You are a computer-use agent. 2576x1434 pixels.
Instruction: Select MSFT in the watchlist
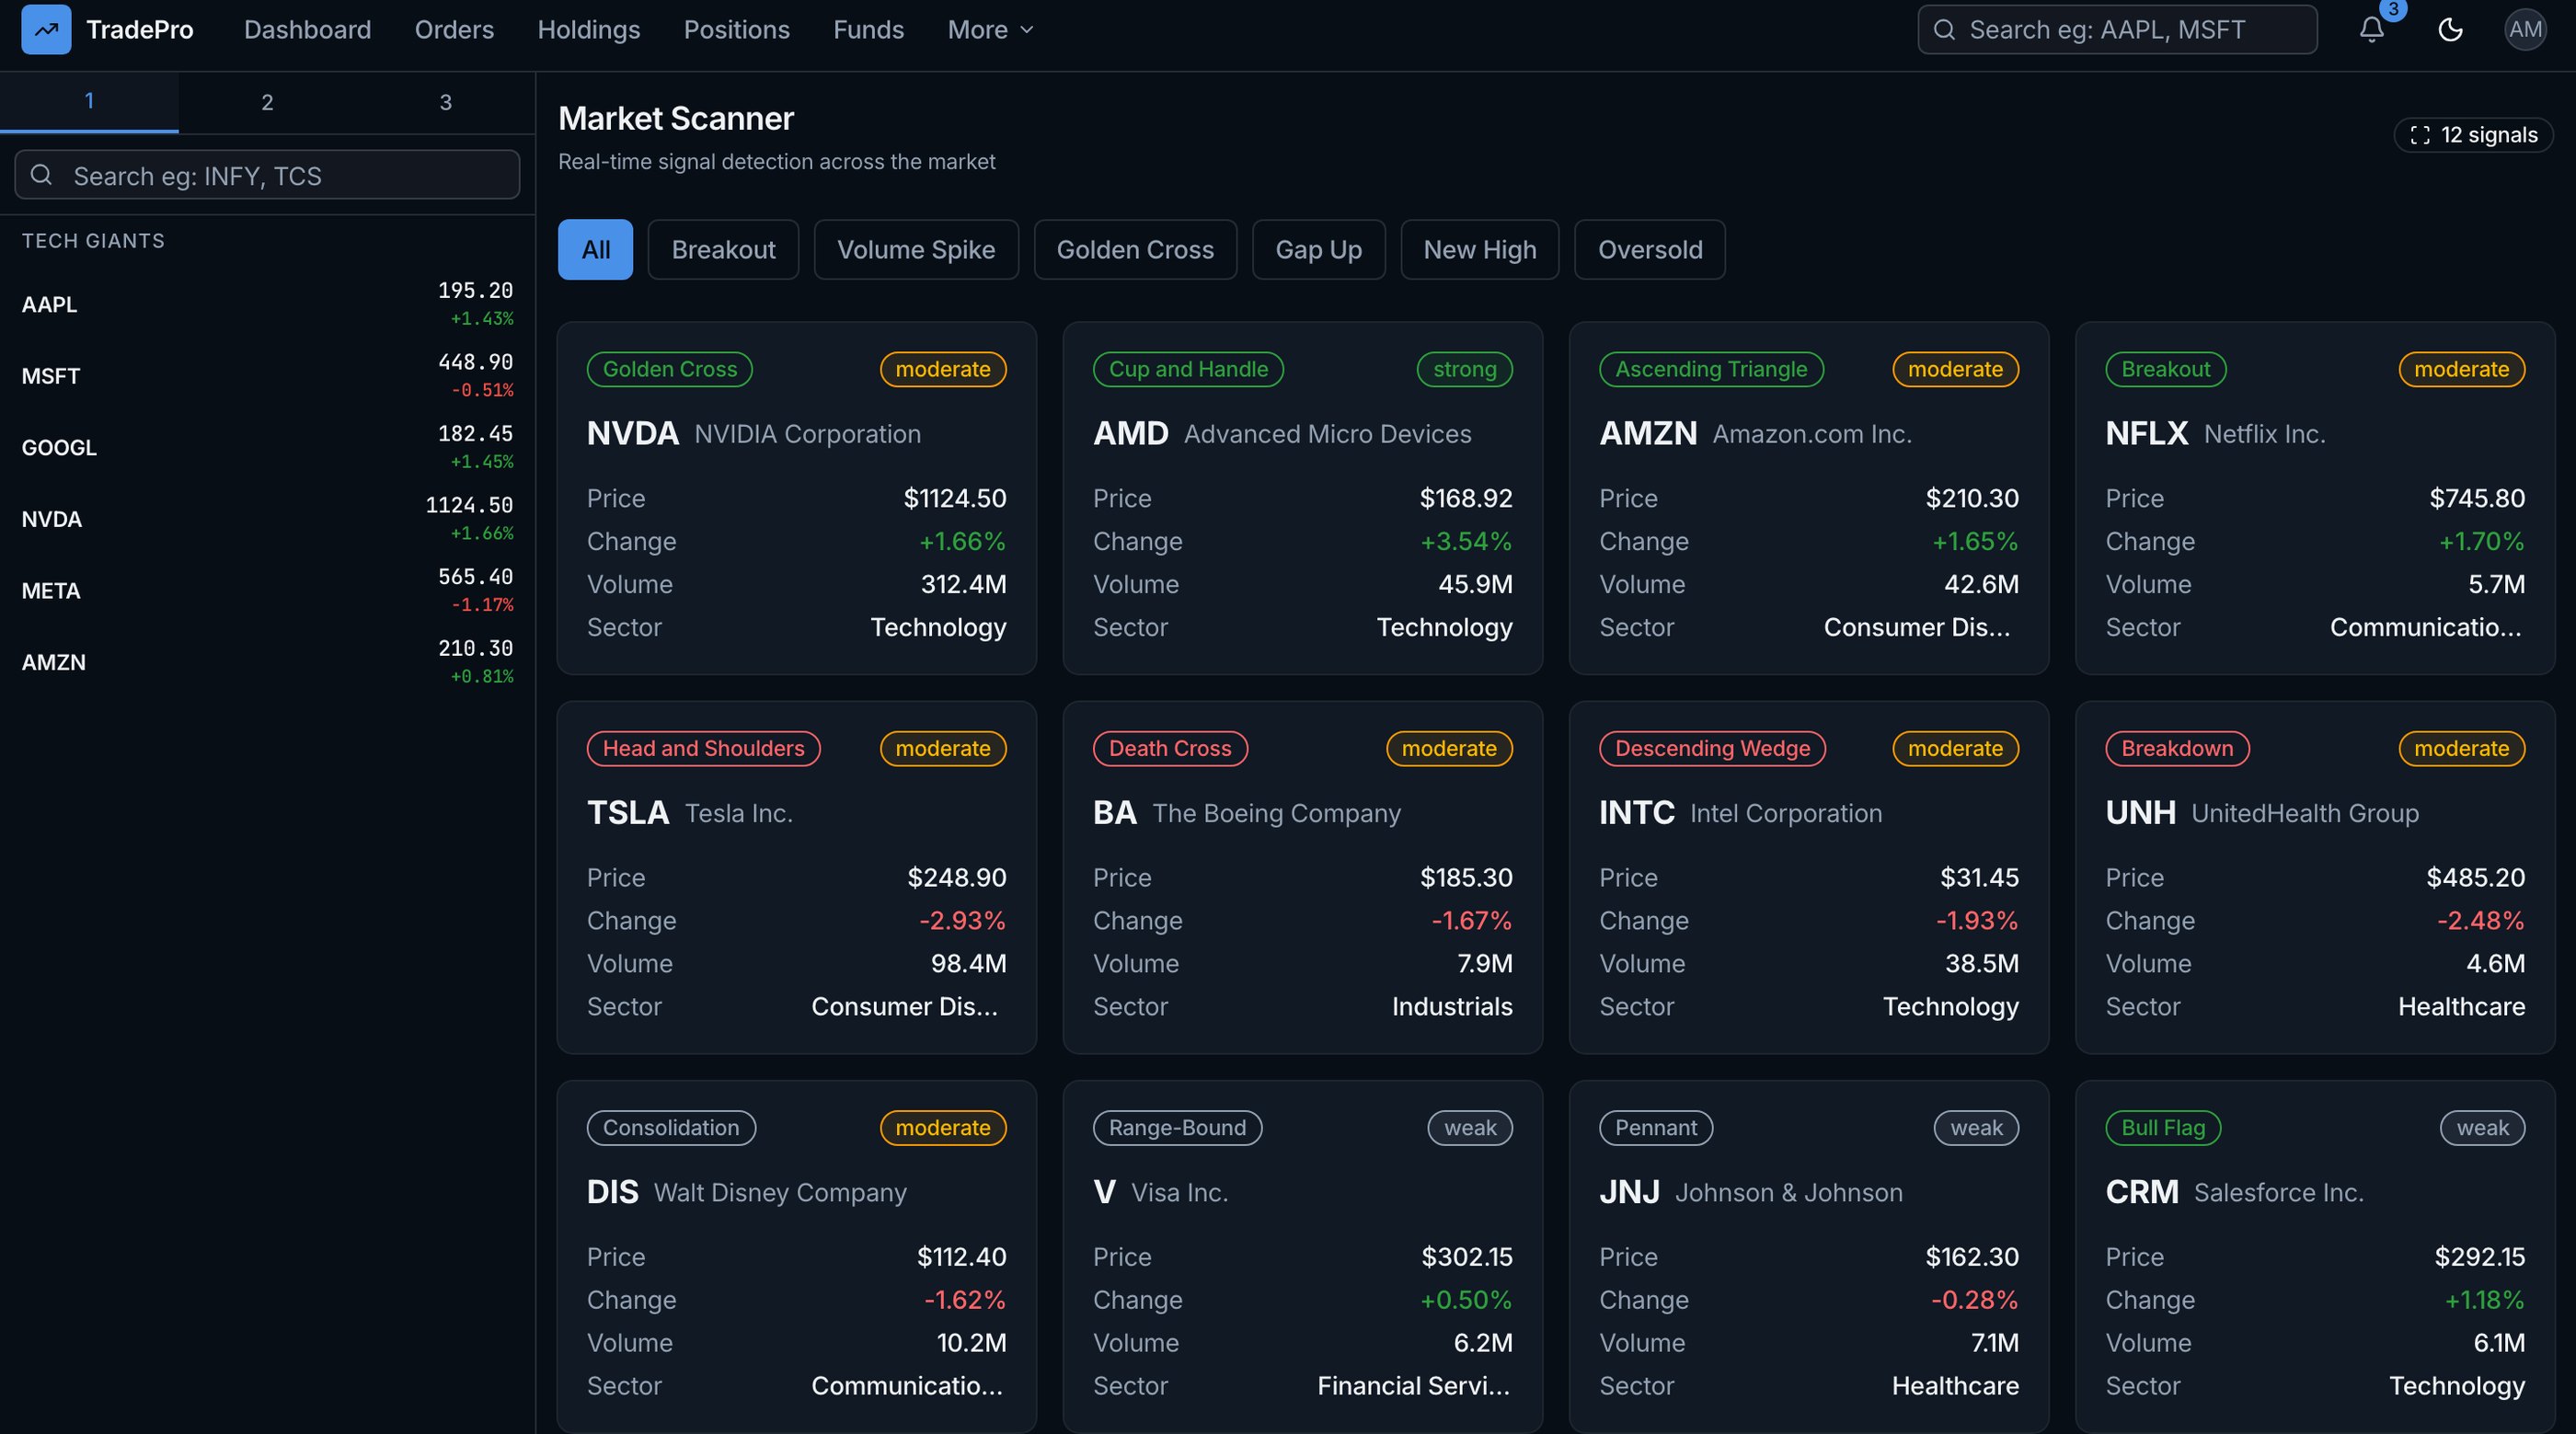click(267, 376)
